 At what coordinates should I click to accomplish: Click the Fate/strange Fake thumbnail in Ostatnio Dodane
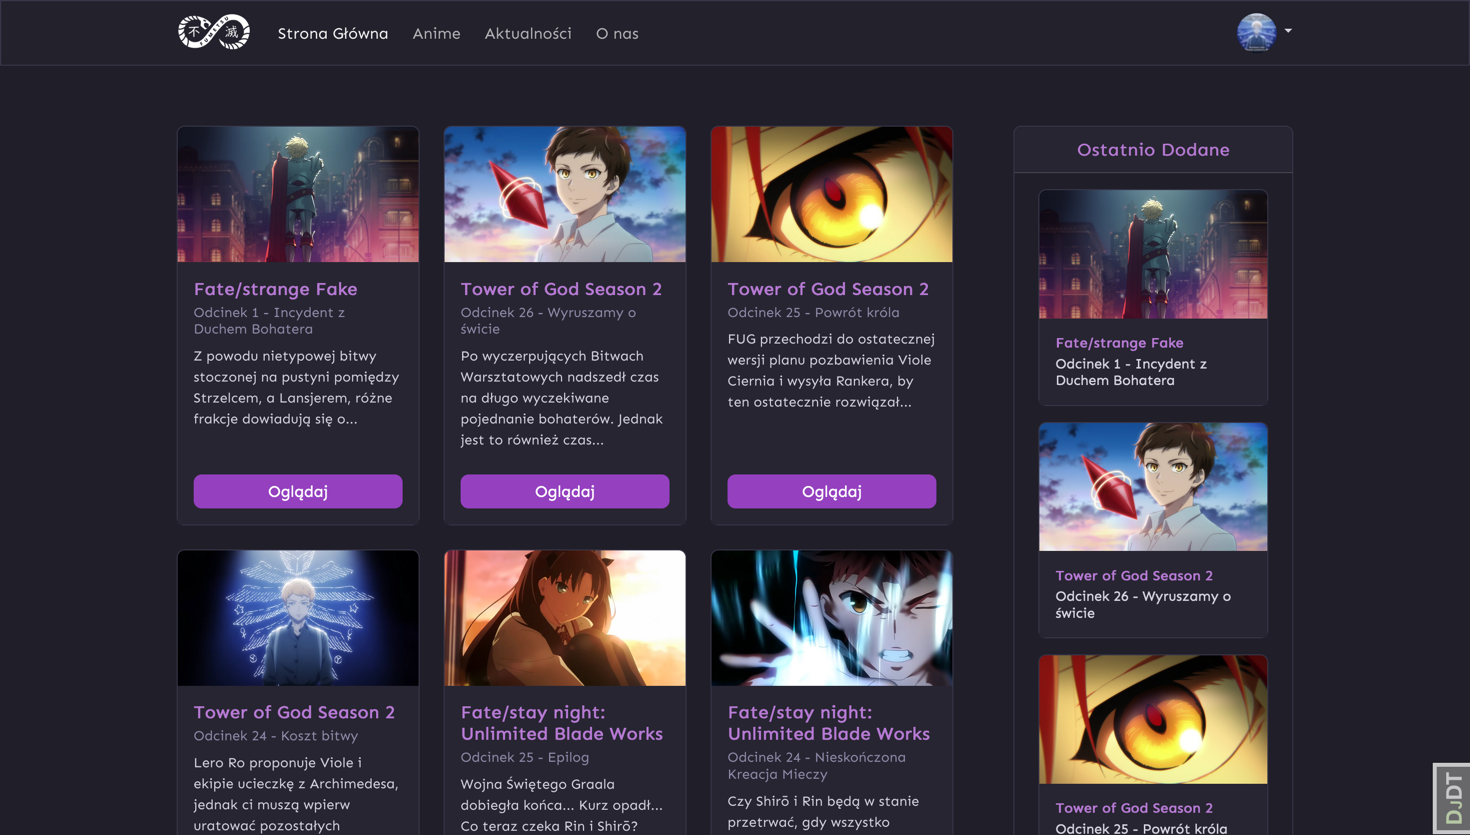(x=1153, y=255)
